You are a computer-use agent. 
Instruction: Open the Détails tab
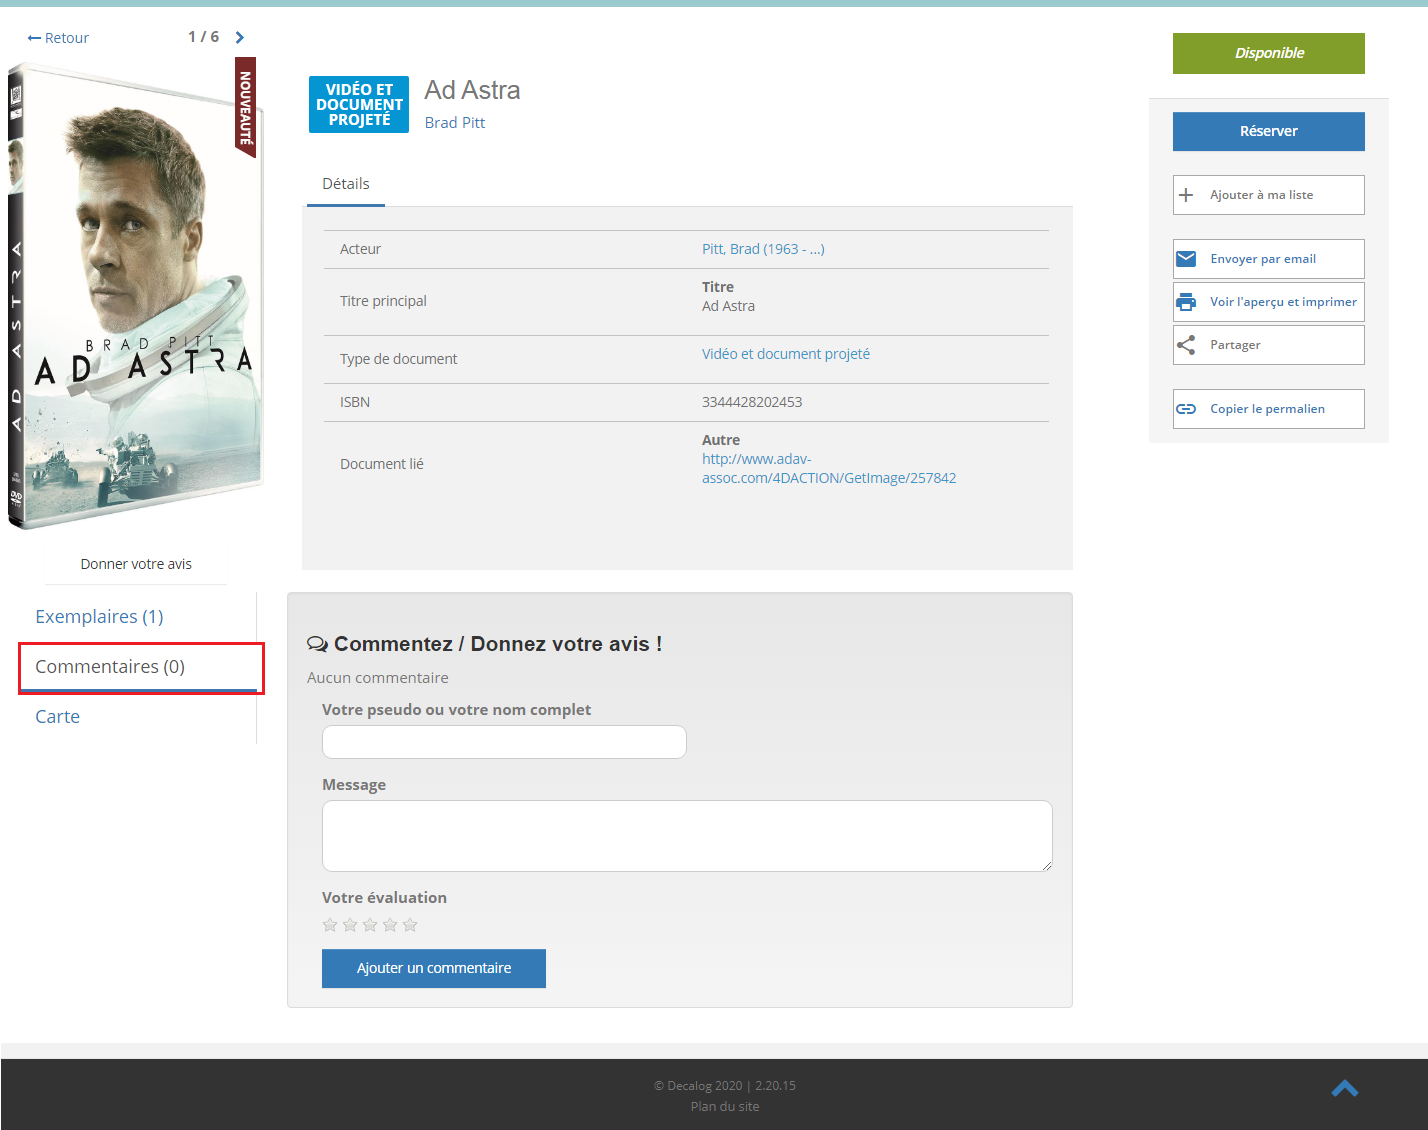[x=346, y=184]
